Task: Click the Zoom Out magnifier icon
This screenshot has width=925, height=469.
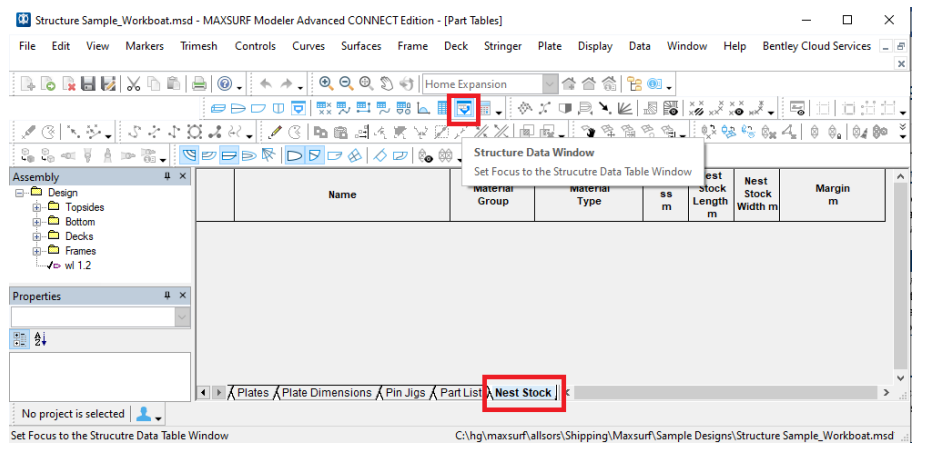Action: coord(346,84)
